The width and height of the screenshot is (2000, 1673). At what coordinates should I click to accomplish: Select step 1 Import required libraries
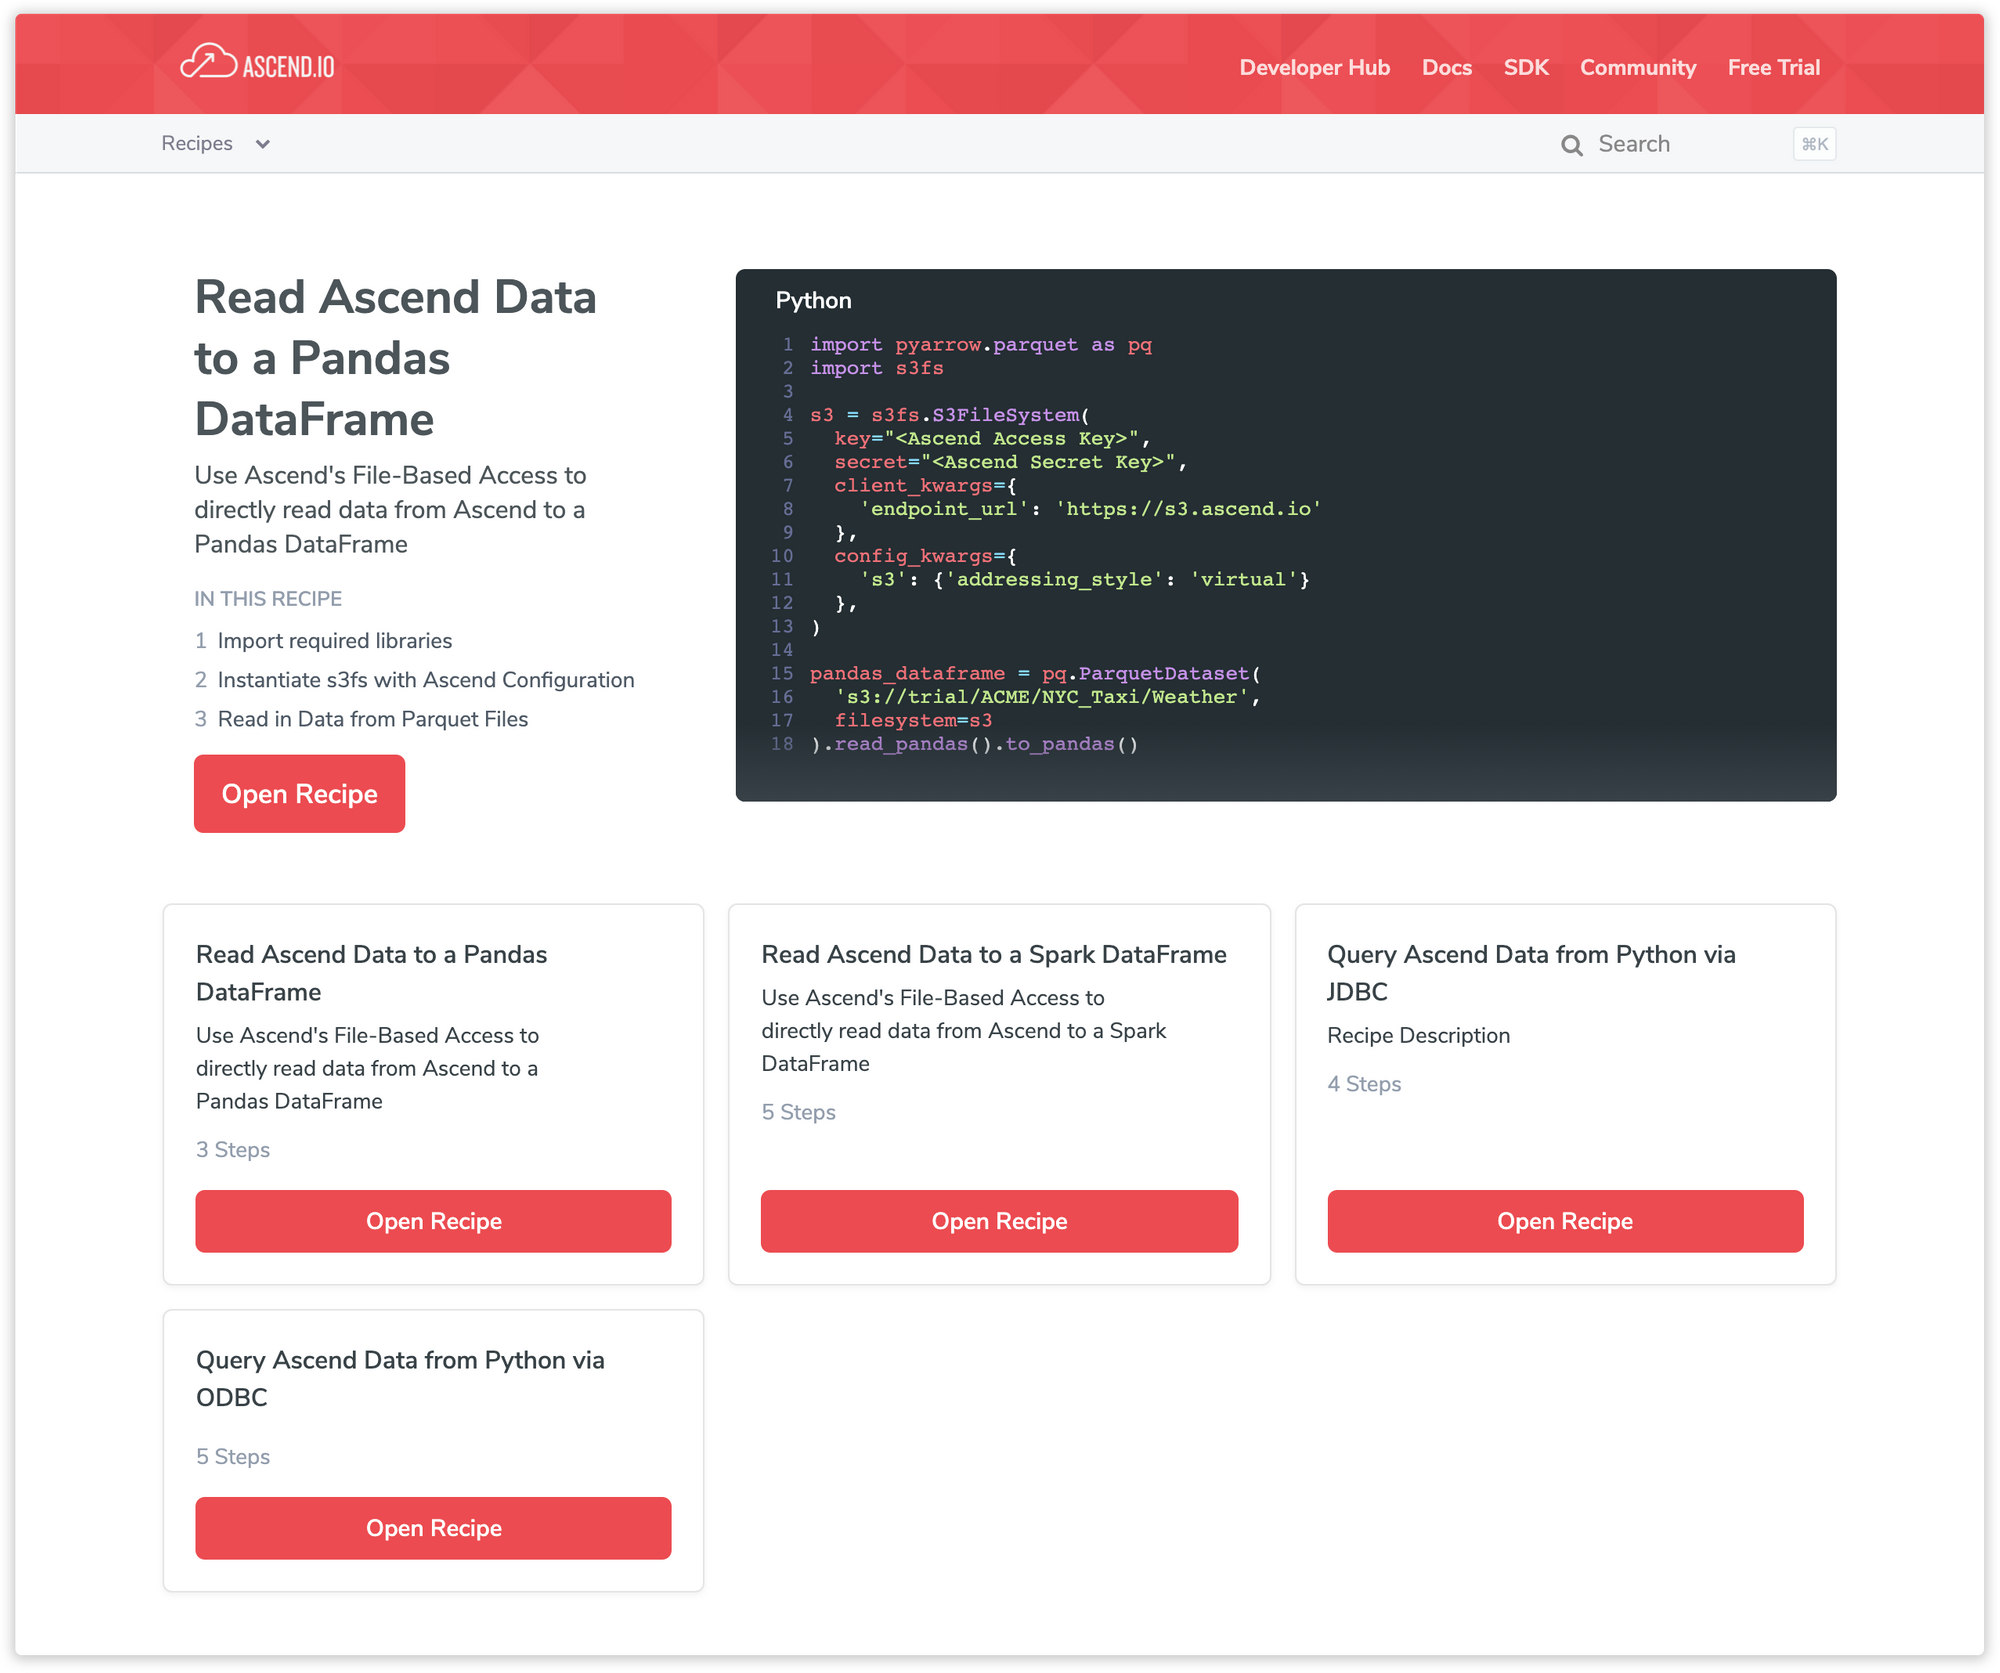[323, 641]
